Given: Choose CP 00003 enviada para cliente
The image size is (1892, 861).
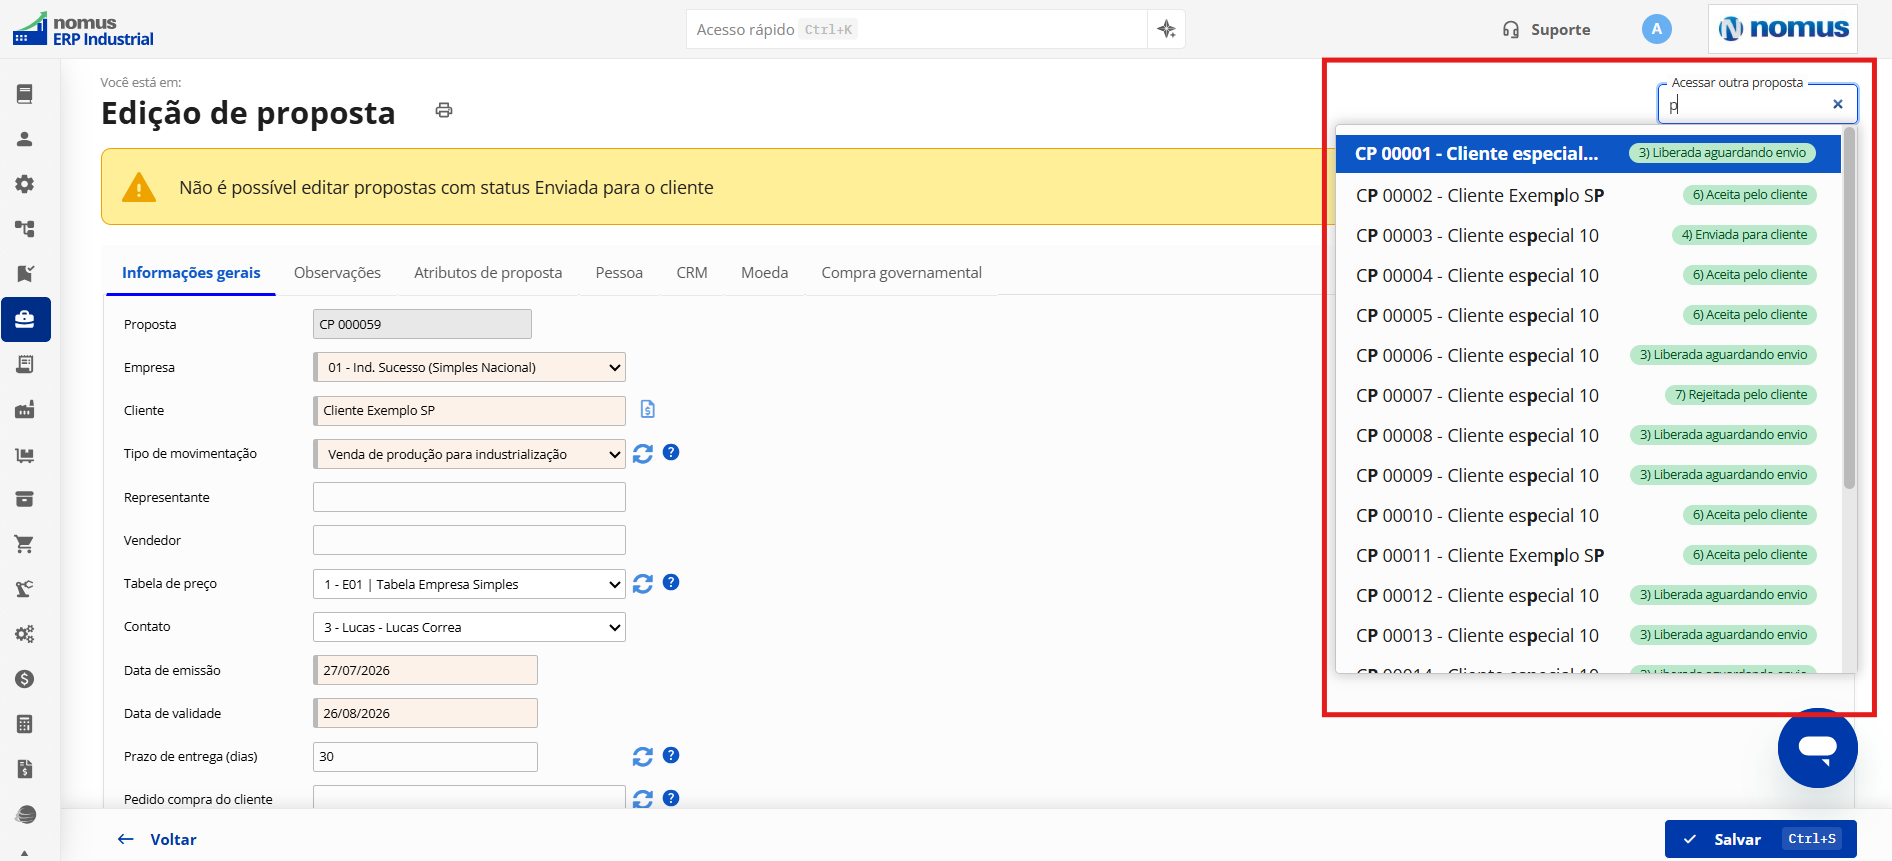Looking at the screenshot, I should tap(1588, 235).
